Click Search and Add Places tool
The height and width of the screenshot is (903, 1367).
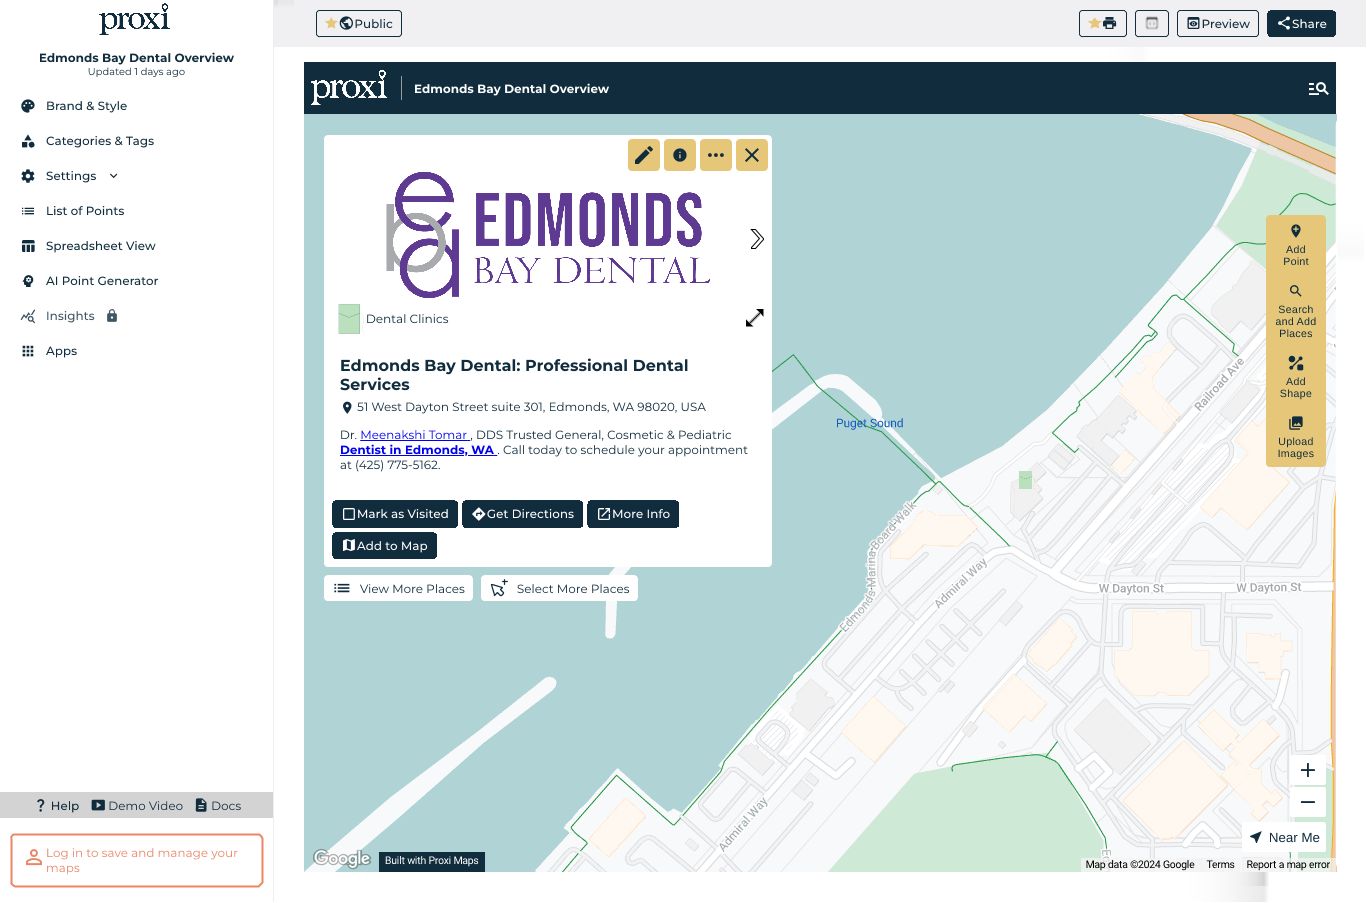[1295, 310]
